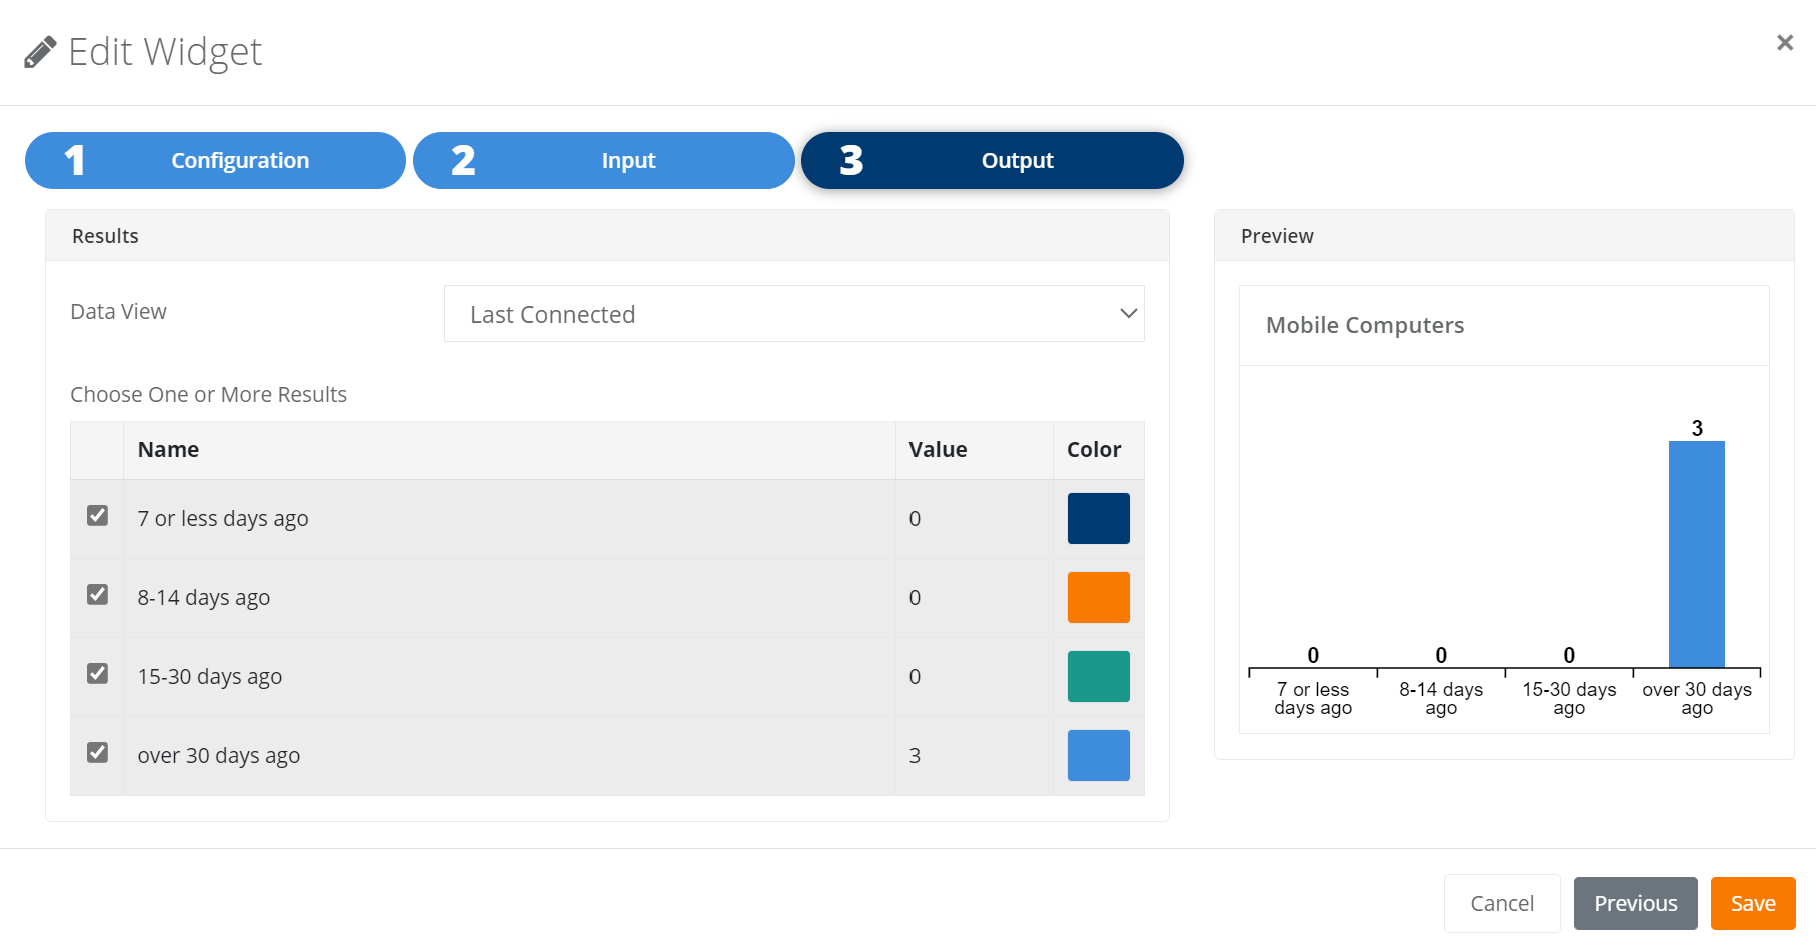Image resolution: width=1816 pixels, height=950 pixels.
Task: Click the '7 or less days ago' chart axis label
Action: 1313,698
